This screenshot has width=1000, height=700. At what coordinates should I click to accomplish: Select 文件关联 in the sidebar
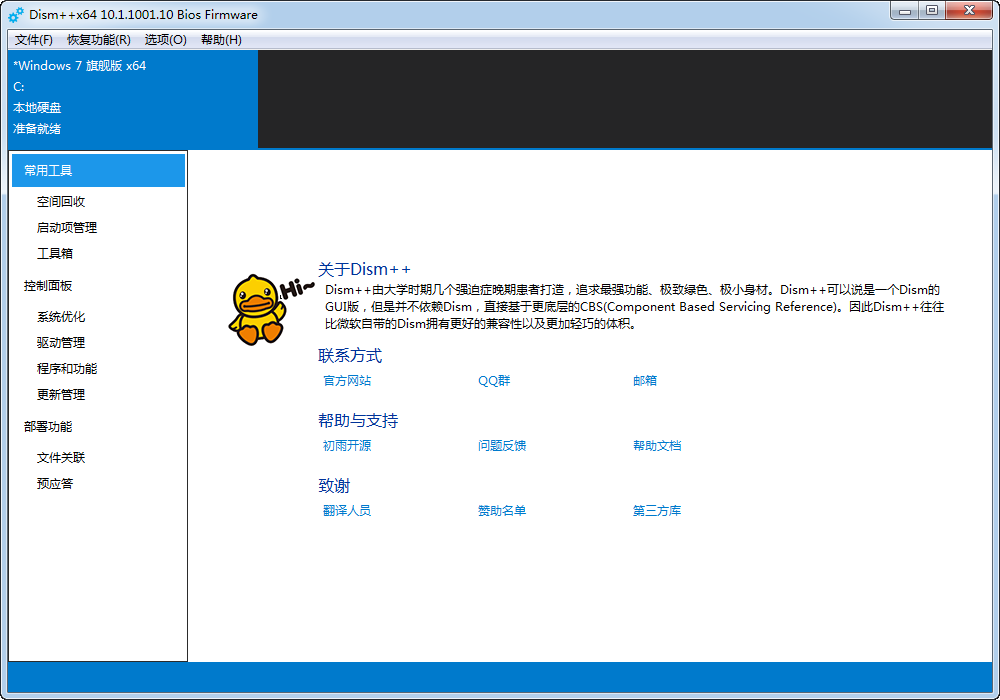coord(61,458)
